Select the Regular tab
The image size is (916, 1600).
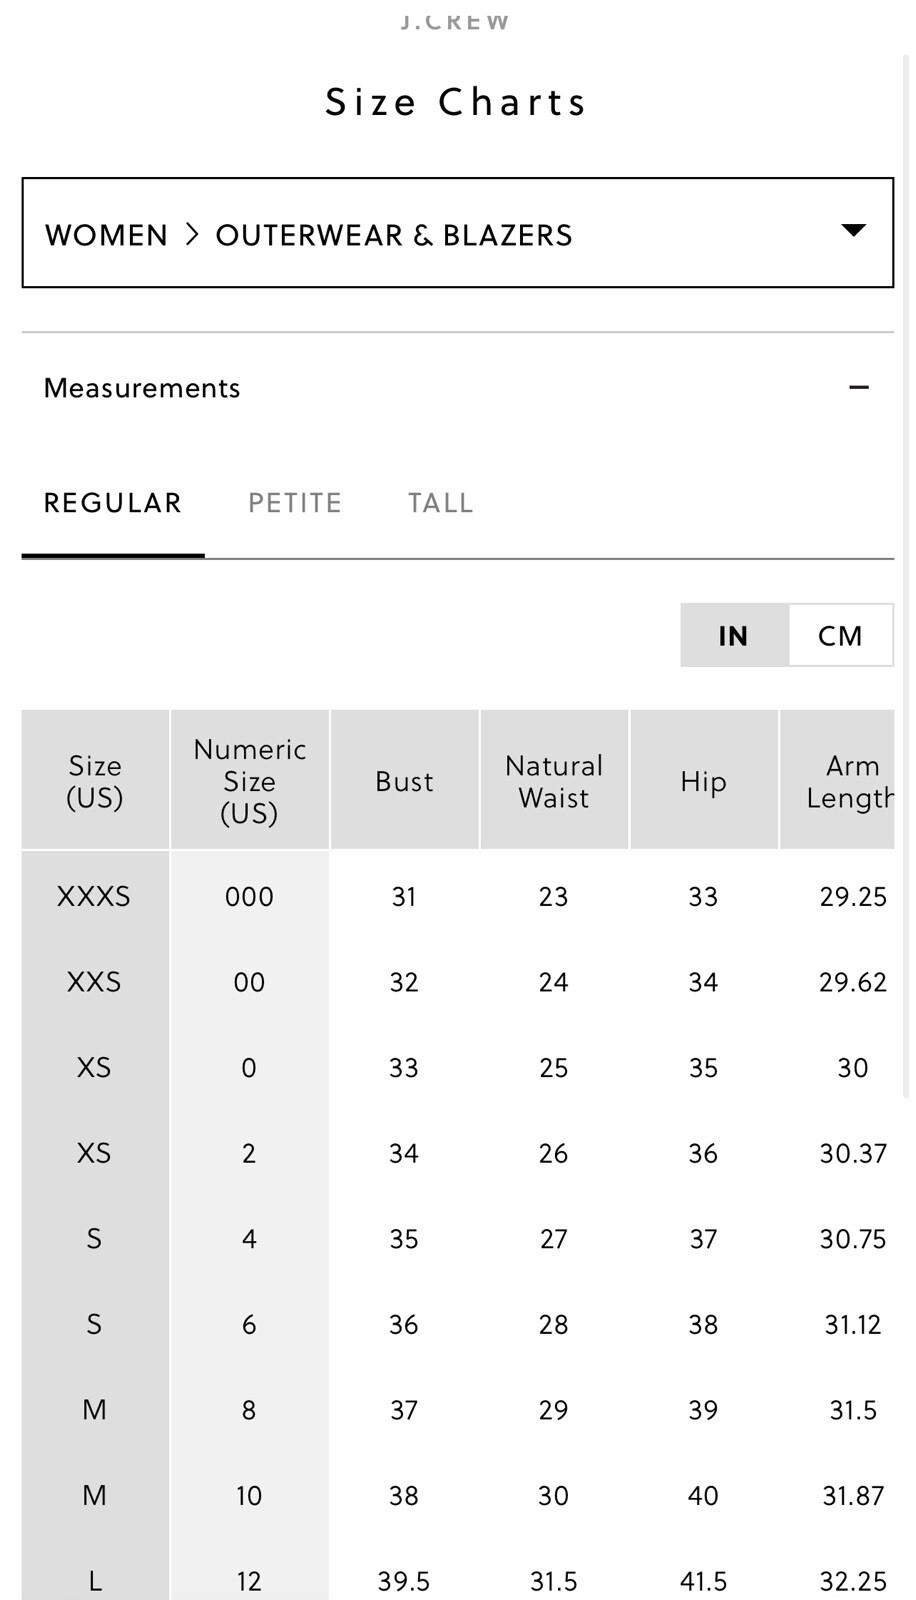[x=113, y=503]
